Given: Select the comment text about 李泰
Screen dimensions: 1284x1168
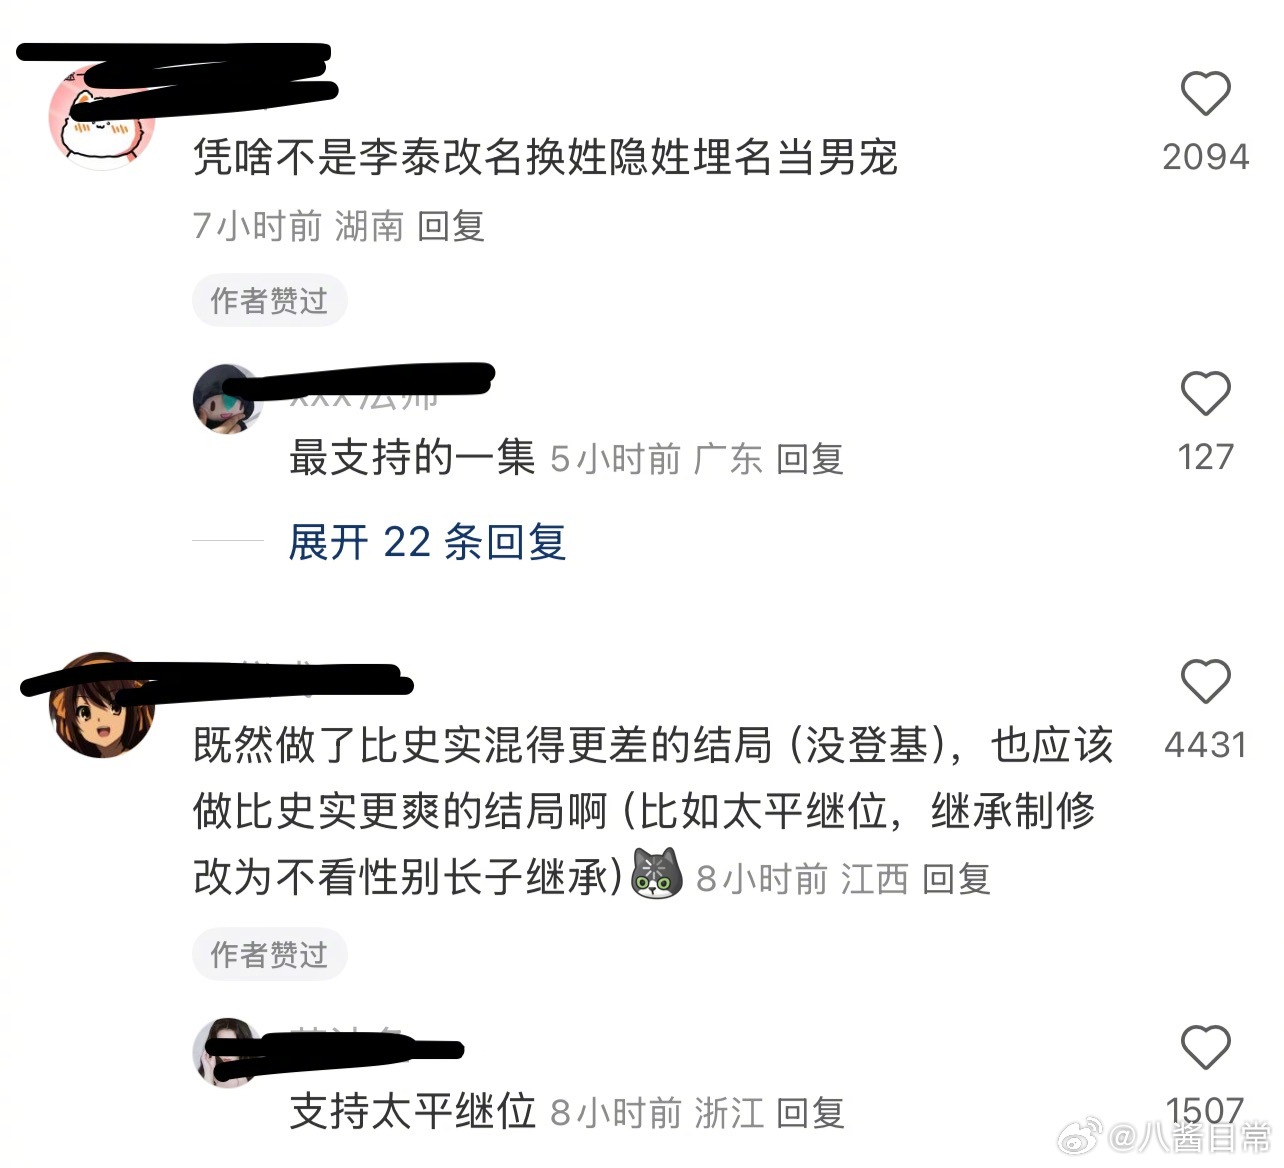Looking at the screenshot, I should (545, 157).
